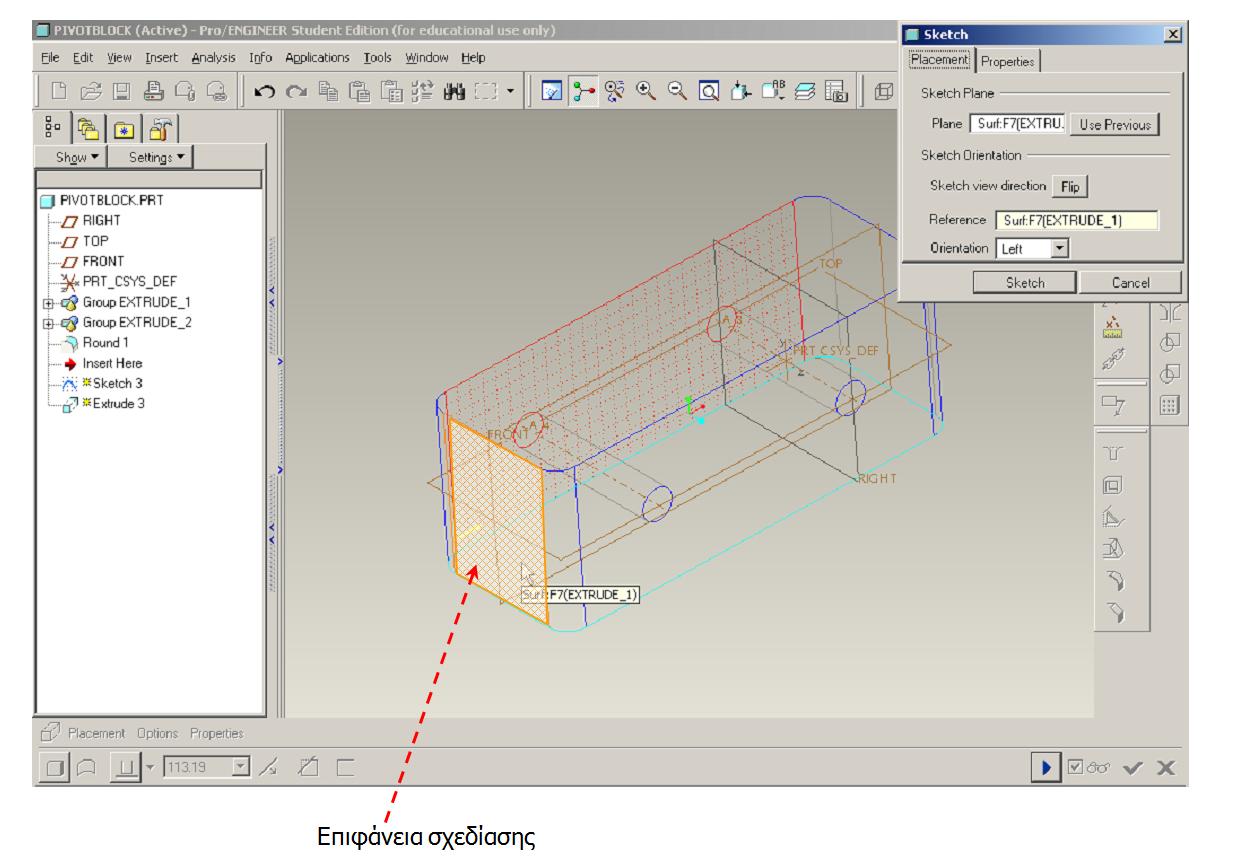Resume the paused feature tool
The width and height of the screenshot is (1253, 864).
click(x=1045, y=768)
